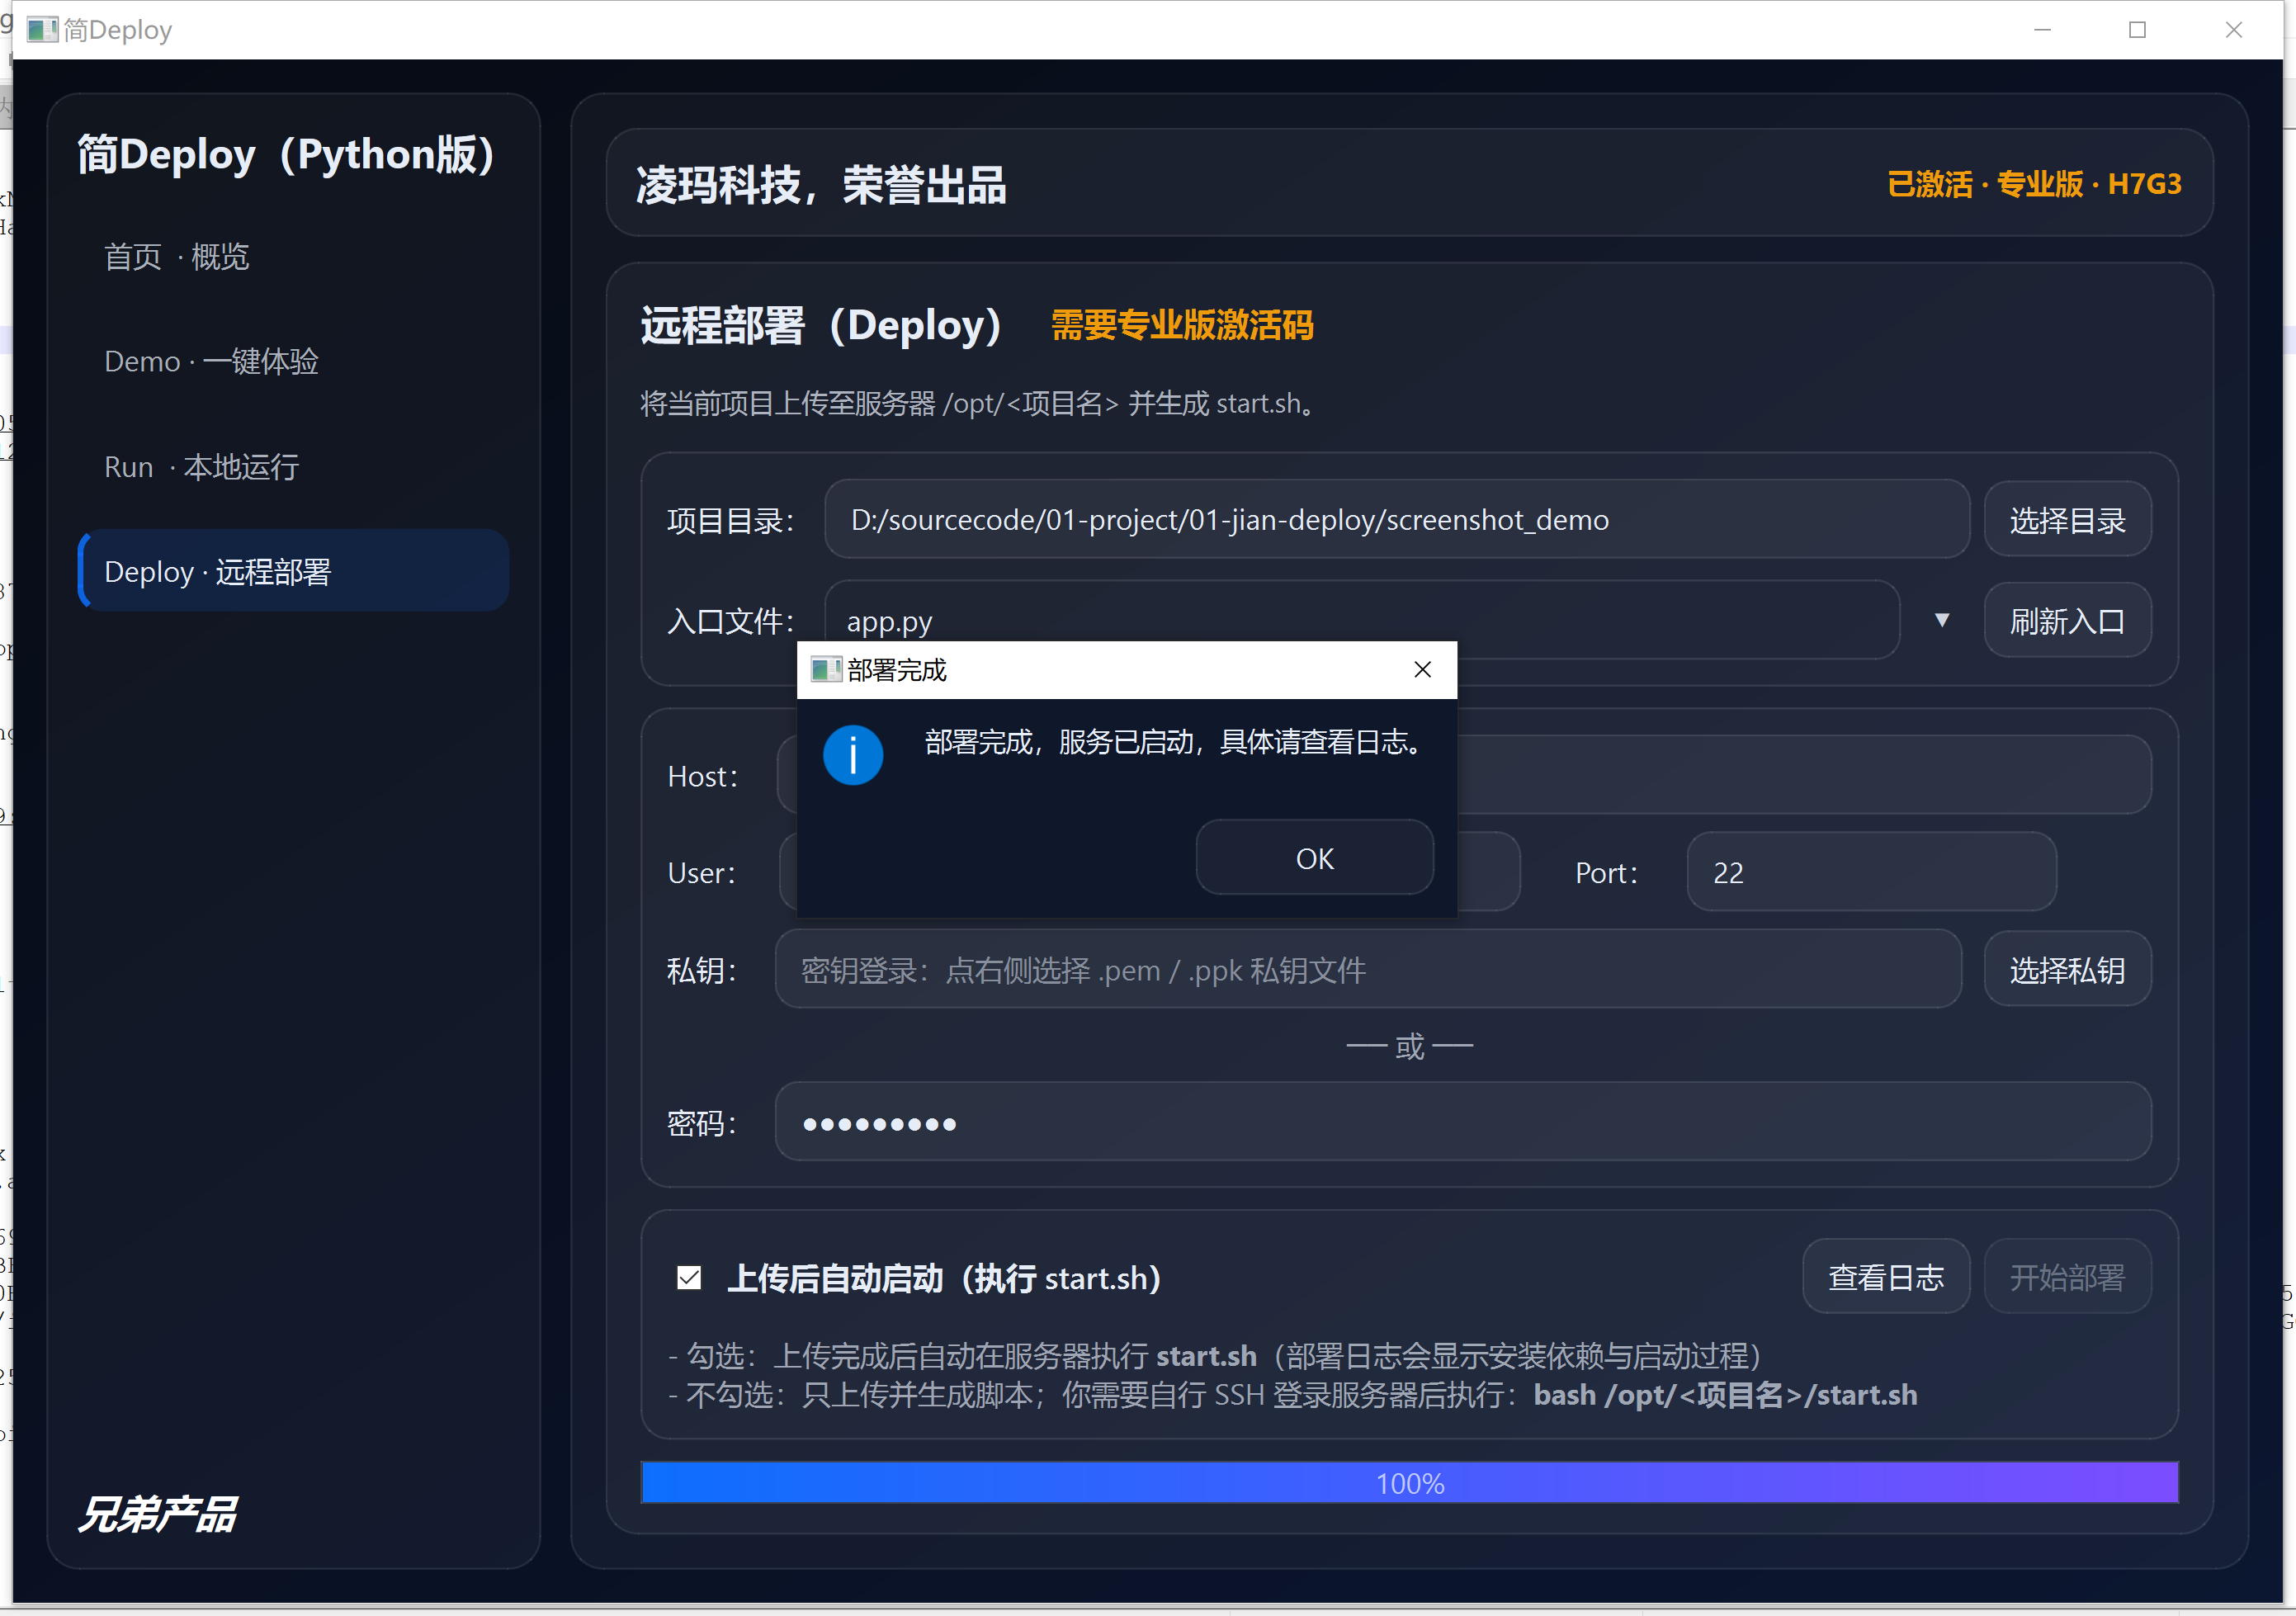Click 选择私钥 to pick a key file
The width and height of the screenshot is (2296, 1616).
point(2067,969)
